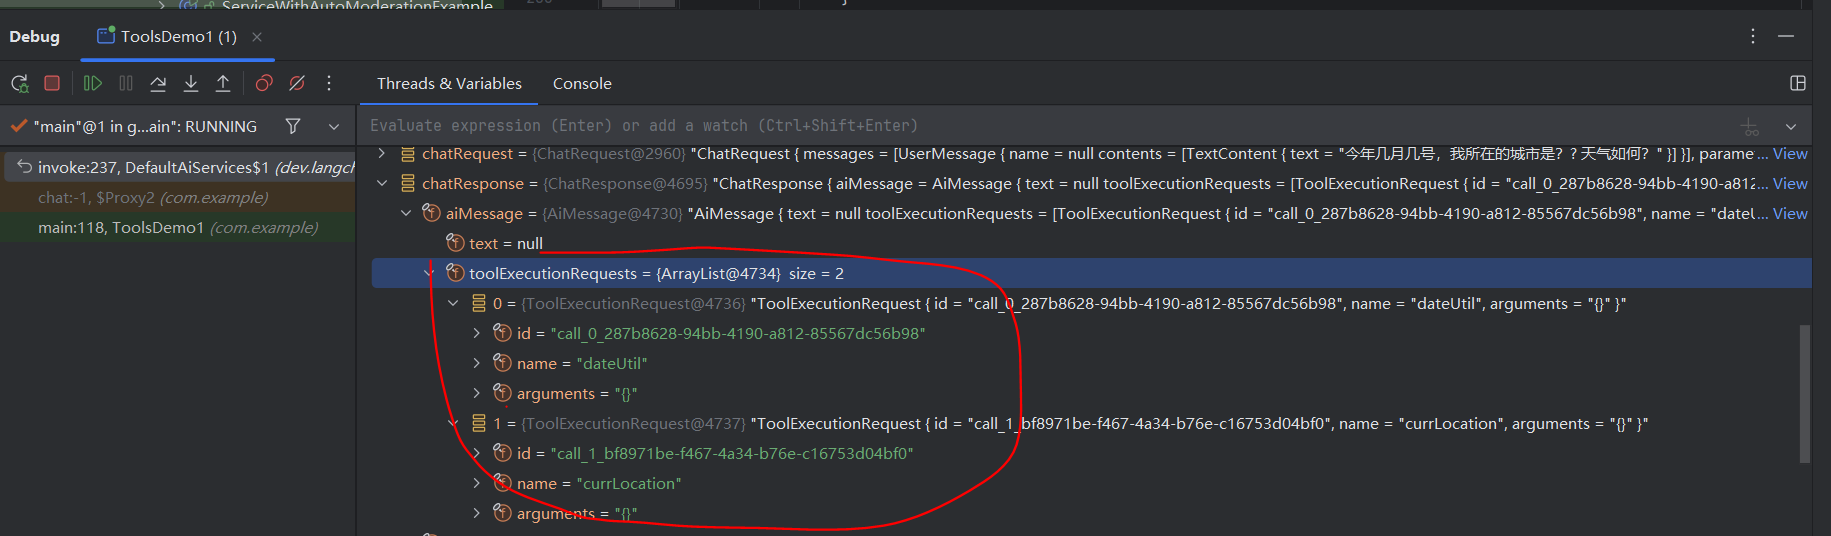Step into the method
Image resolution: width=1831 pixels, height=536 pixels.
point(191,83)
